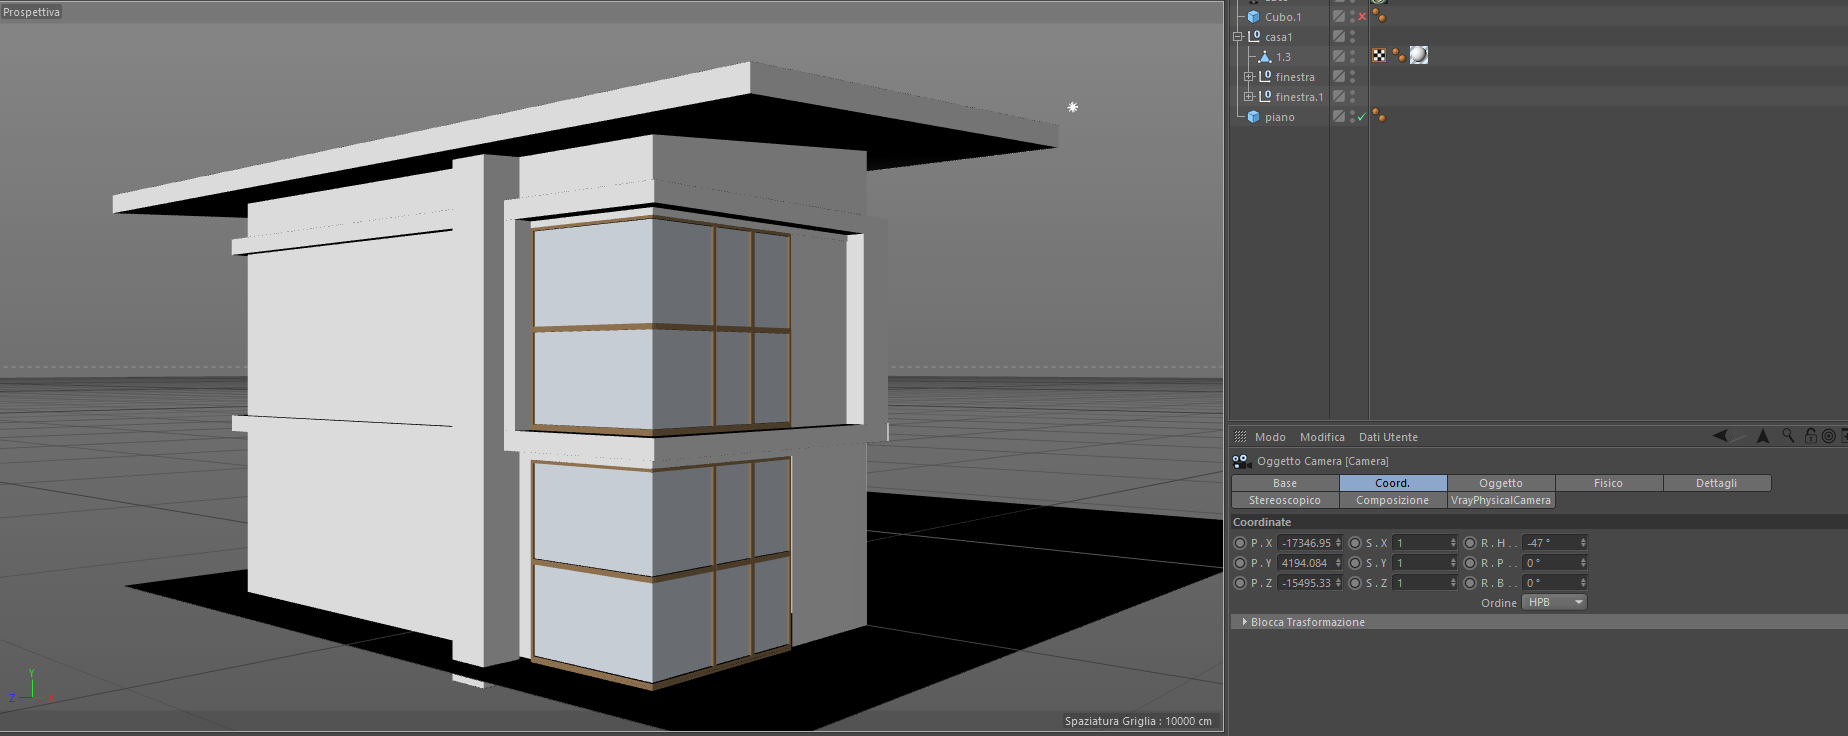1848x736 pixels.
Task: Select the white sphere material tag on 1.3
Action: click(1418, 56)
